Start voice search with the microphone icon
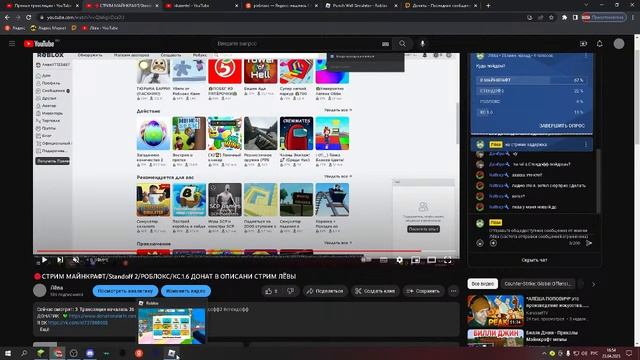Viewport: 640px width, 360px height. (422, 44)
